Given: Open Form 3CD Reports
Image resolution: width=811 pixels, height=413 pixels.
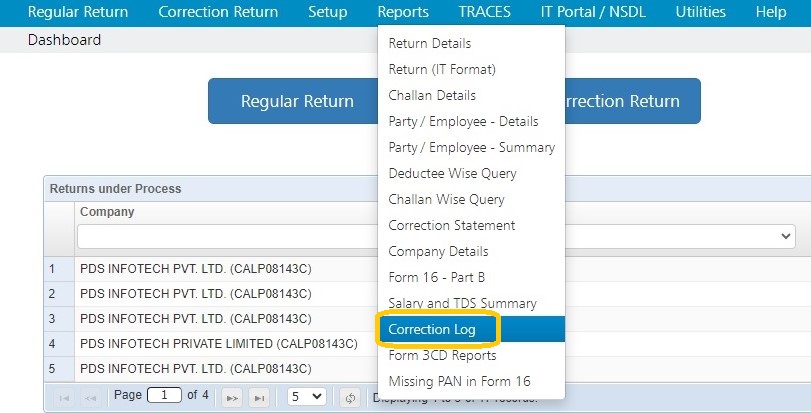Looking at the screenshot, I should click(443, 355).
